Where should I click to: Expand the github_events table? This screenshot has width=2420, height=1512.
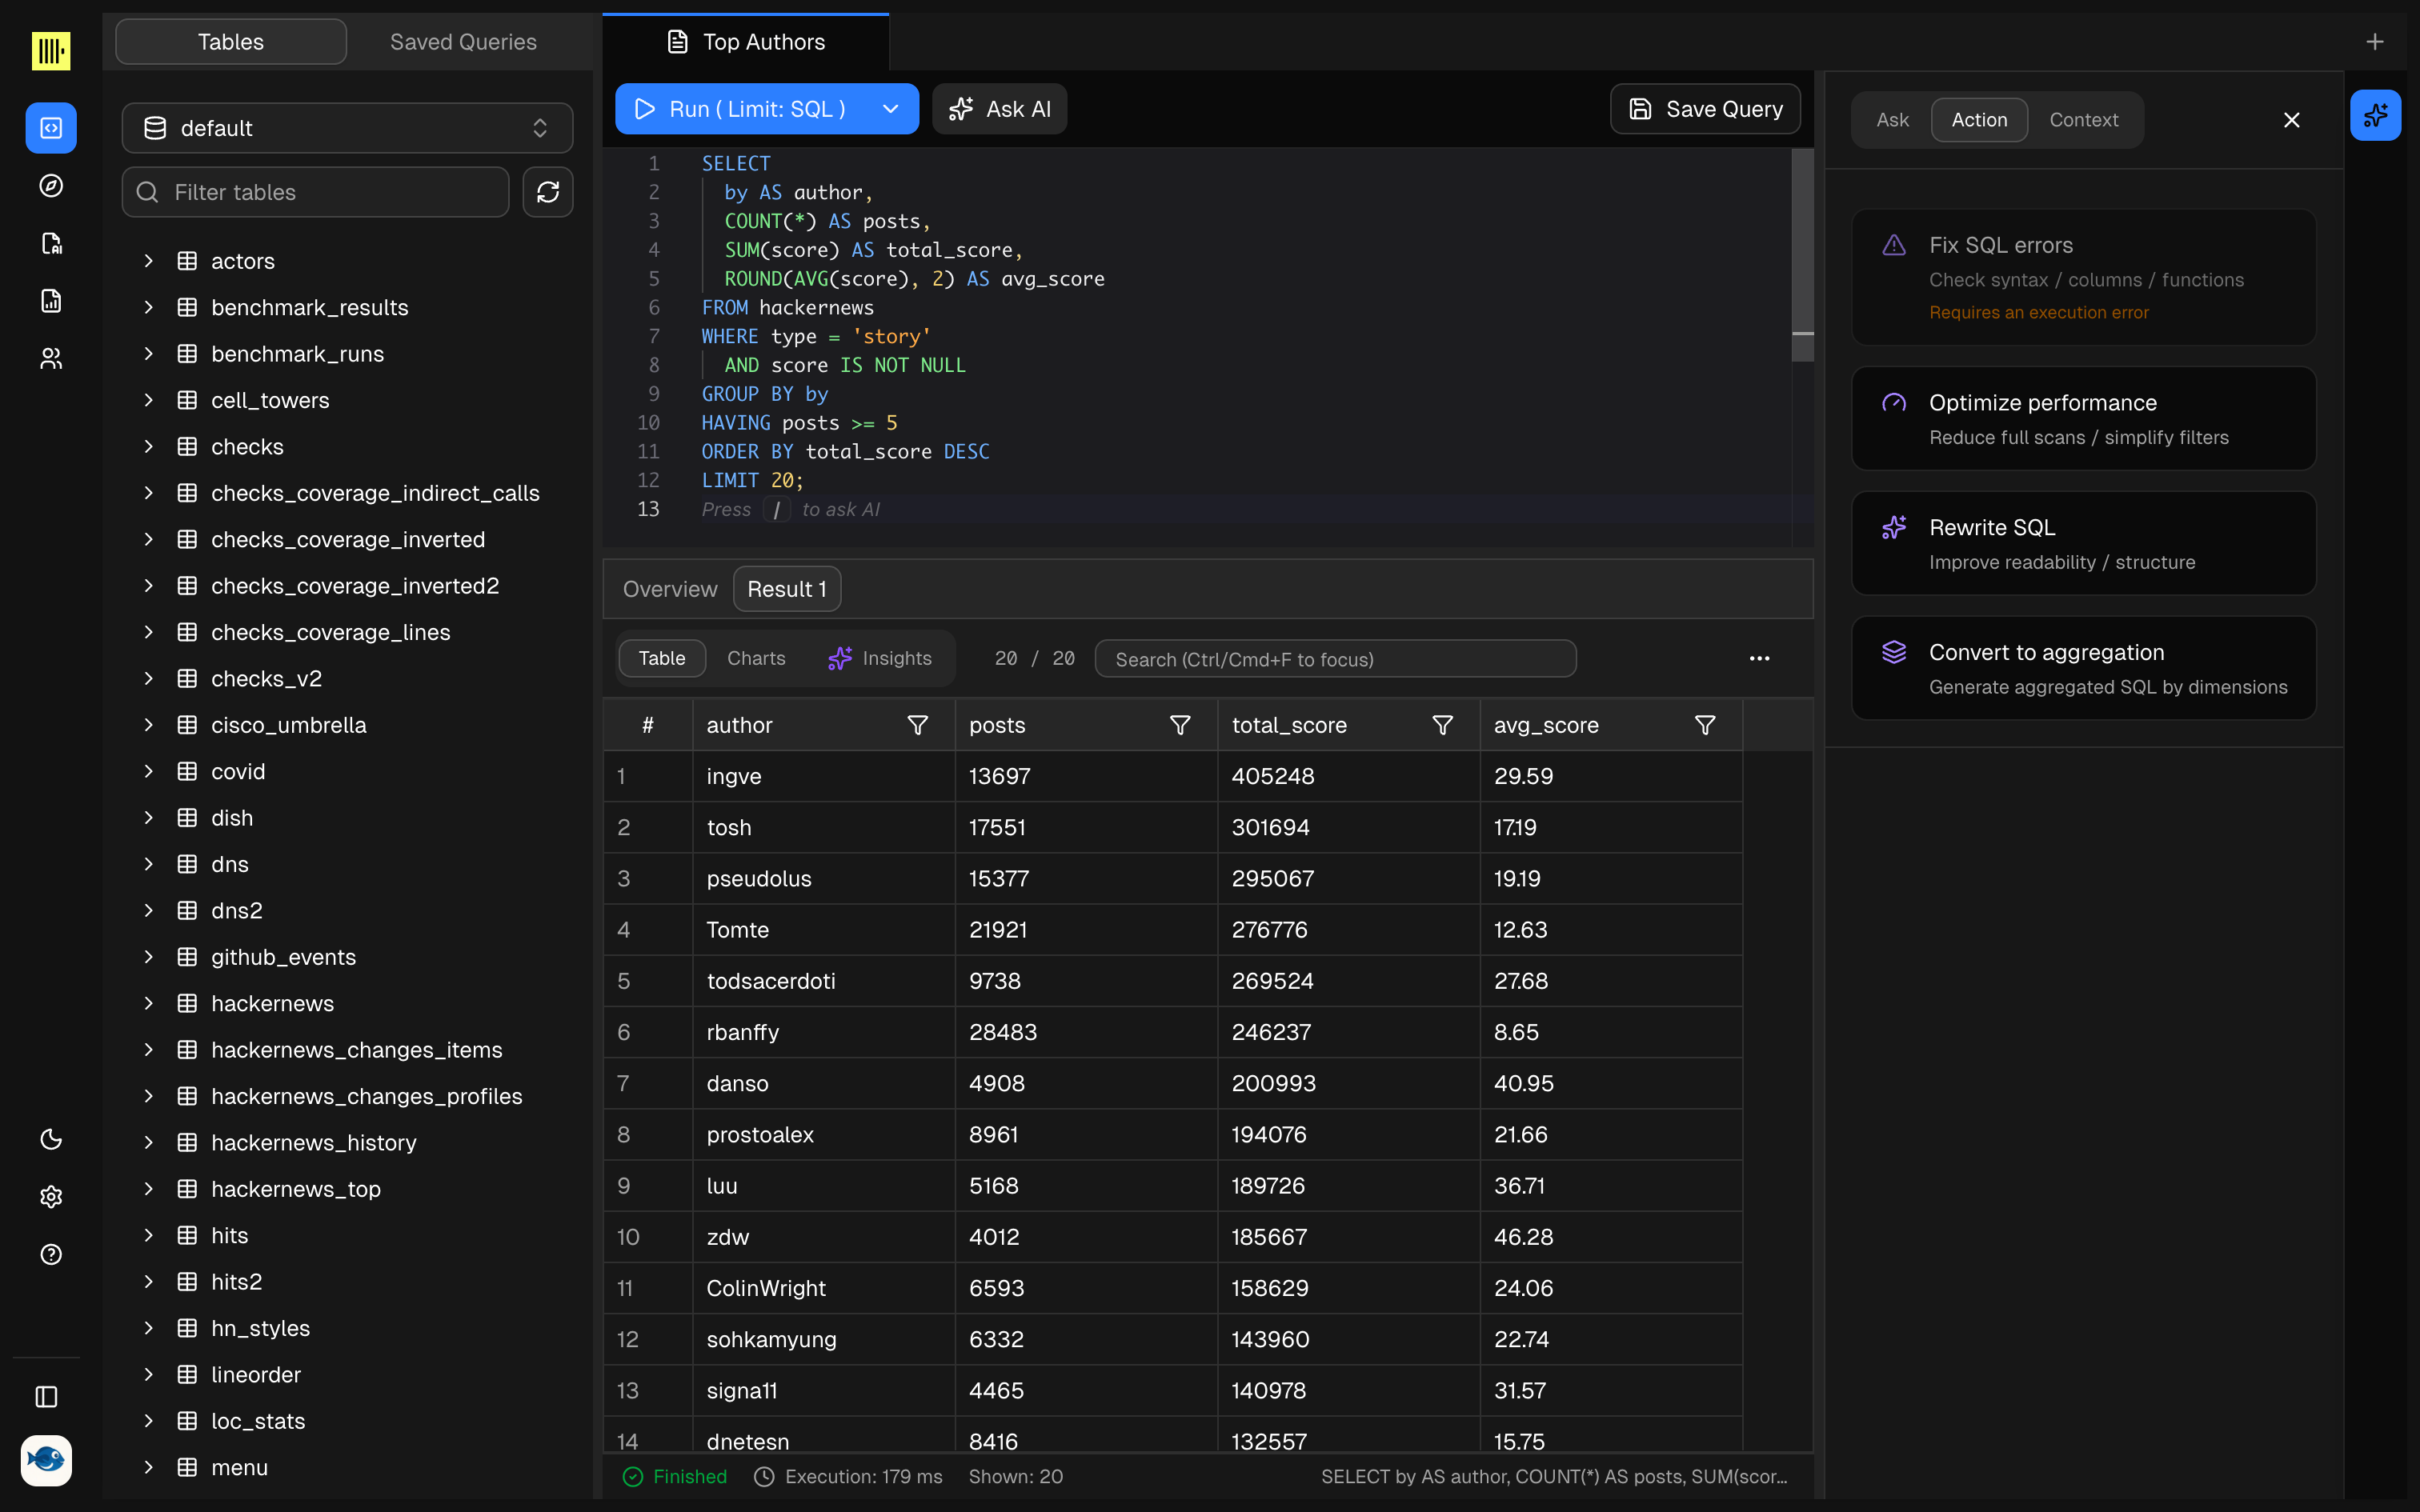pos(148,957)
